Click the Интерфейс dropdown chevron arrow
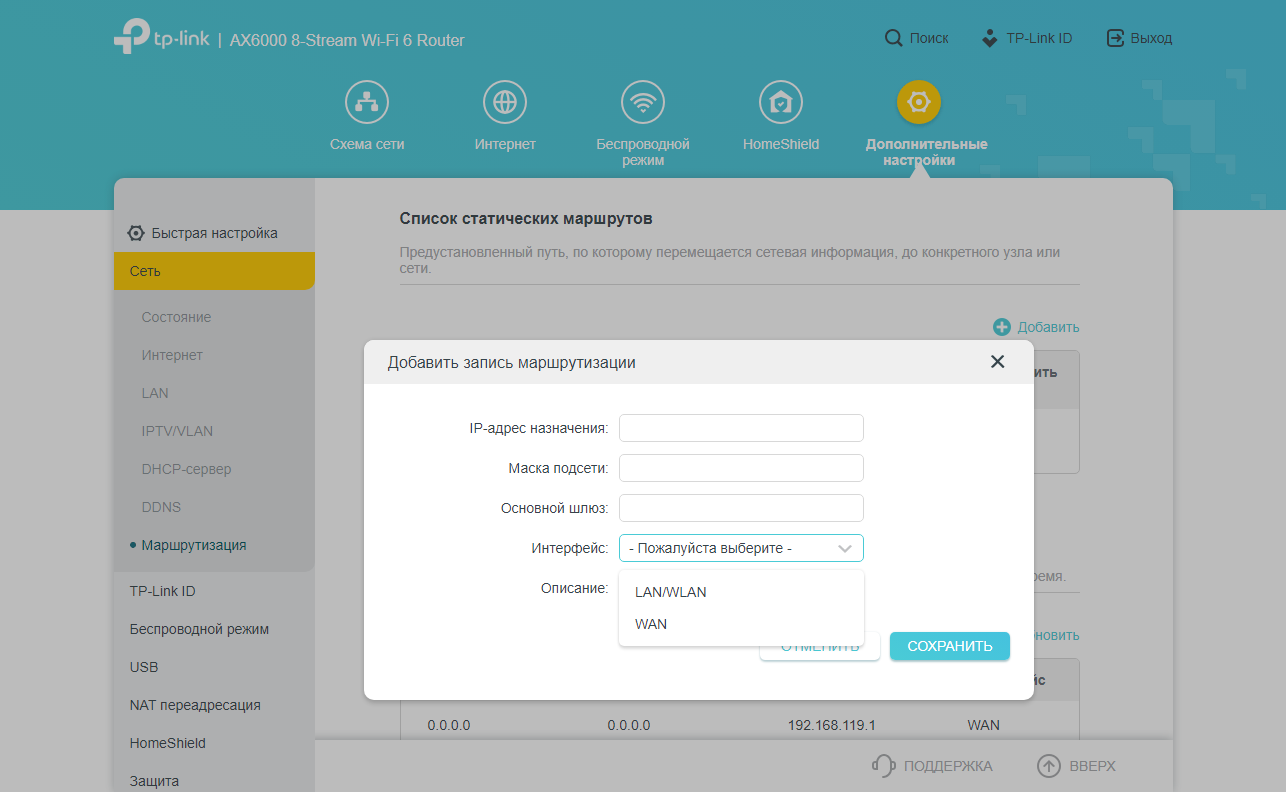 (x=845, y=548)
